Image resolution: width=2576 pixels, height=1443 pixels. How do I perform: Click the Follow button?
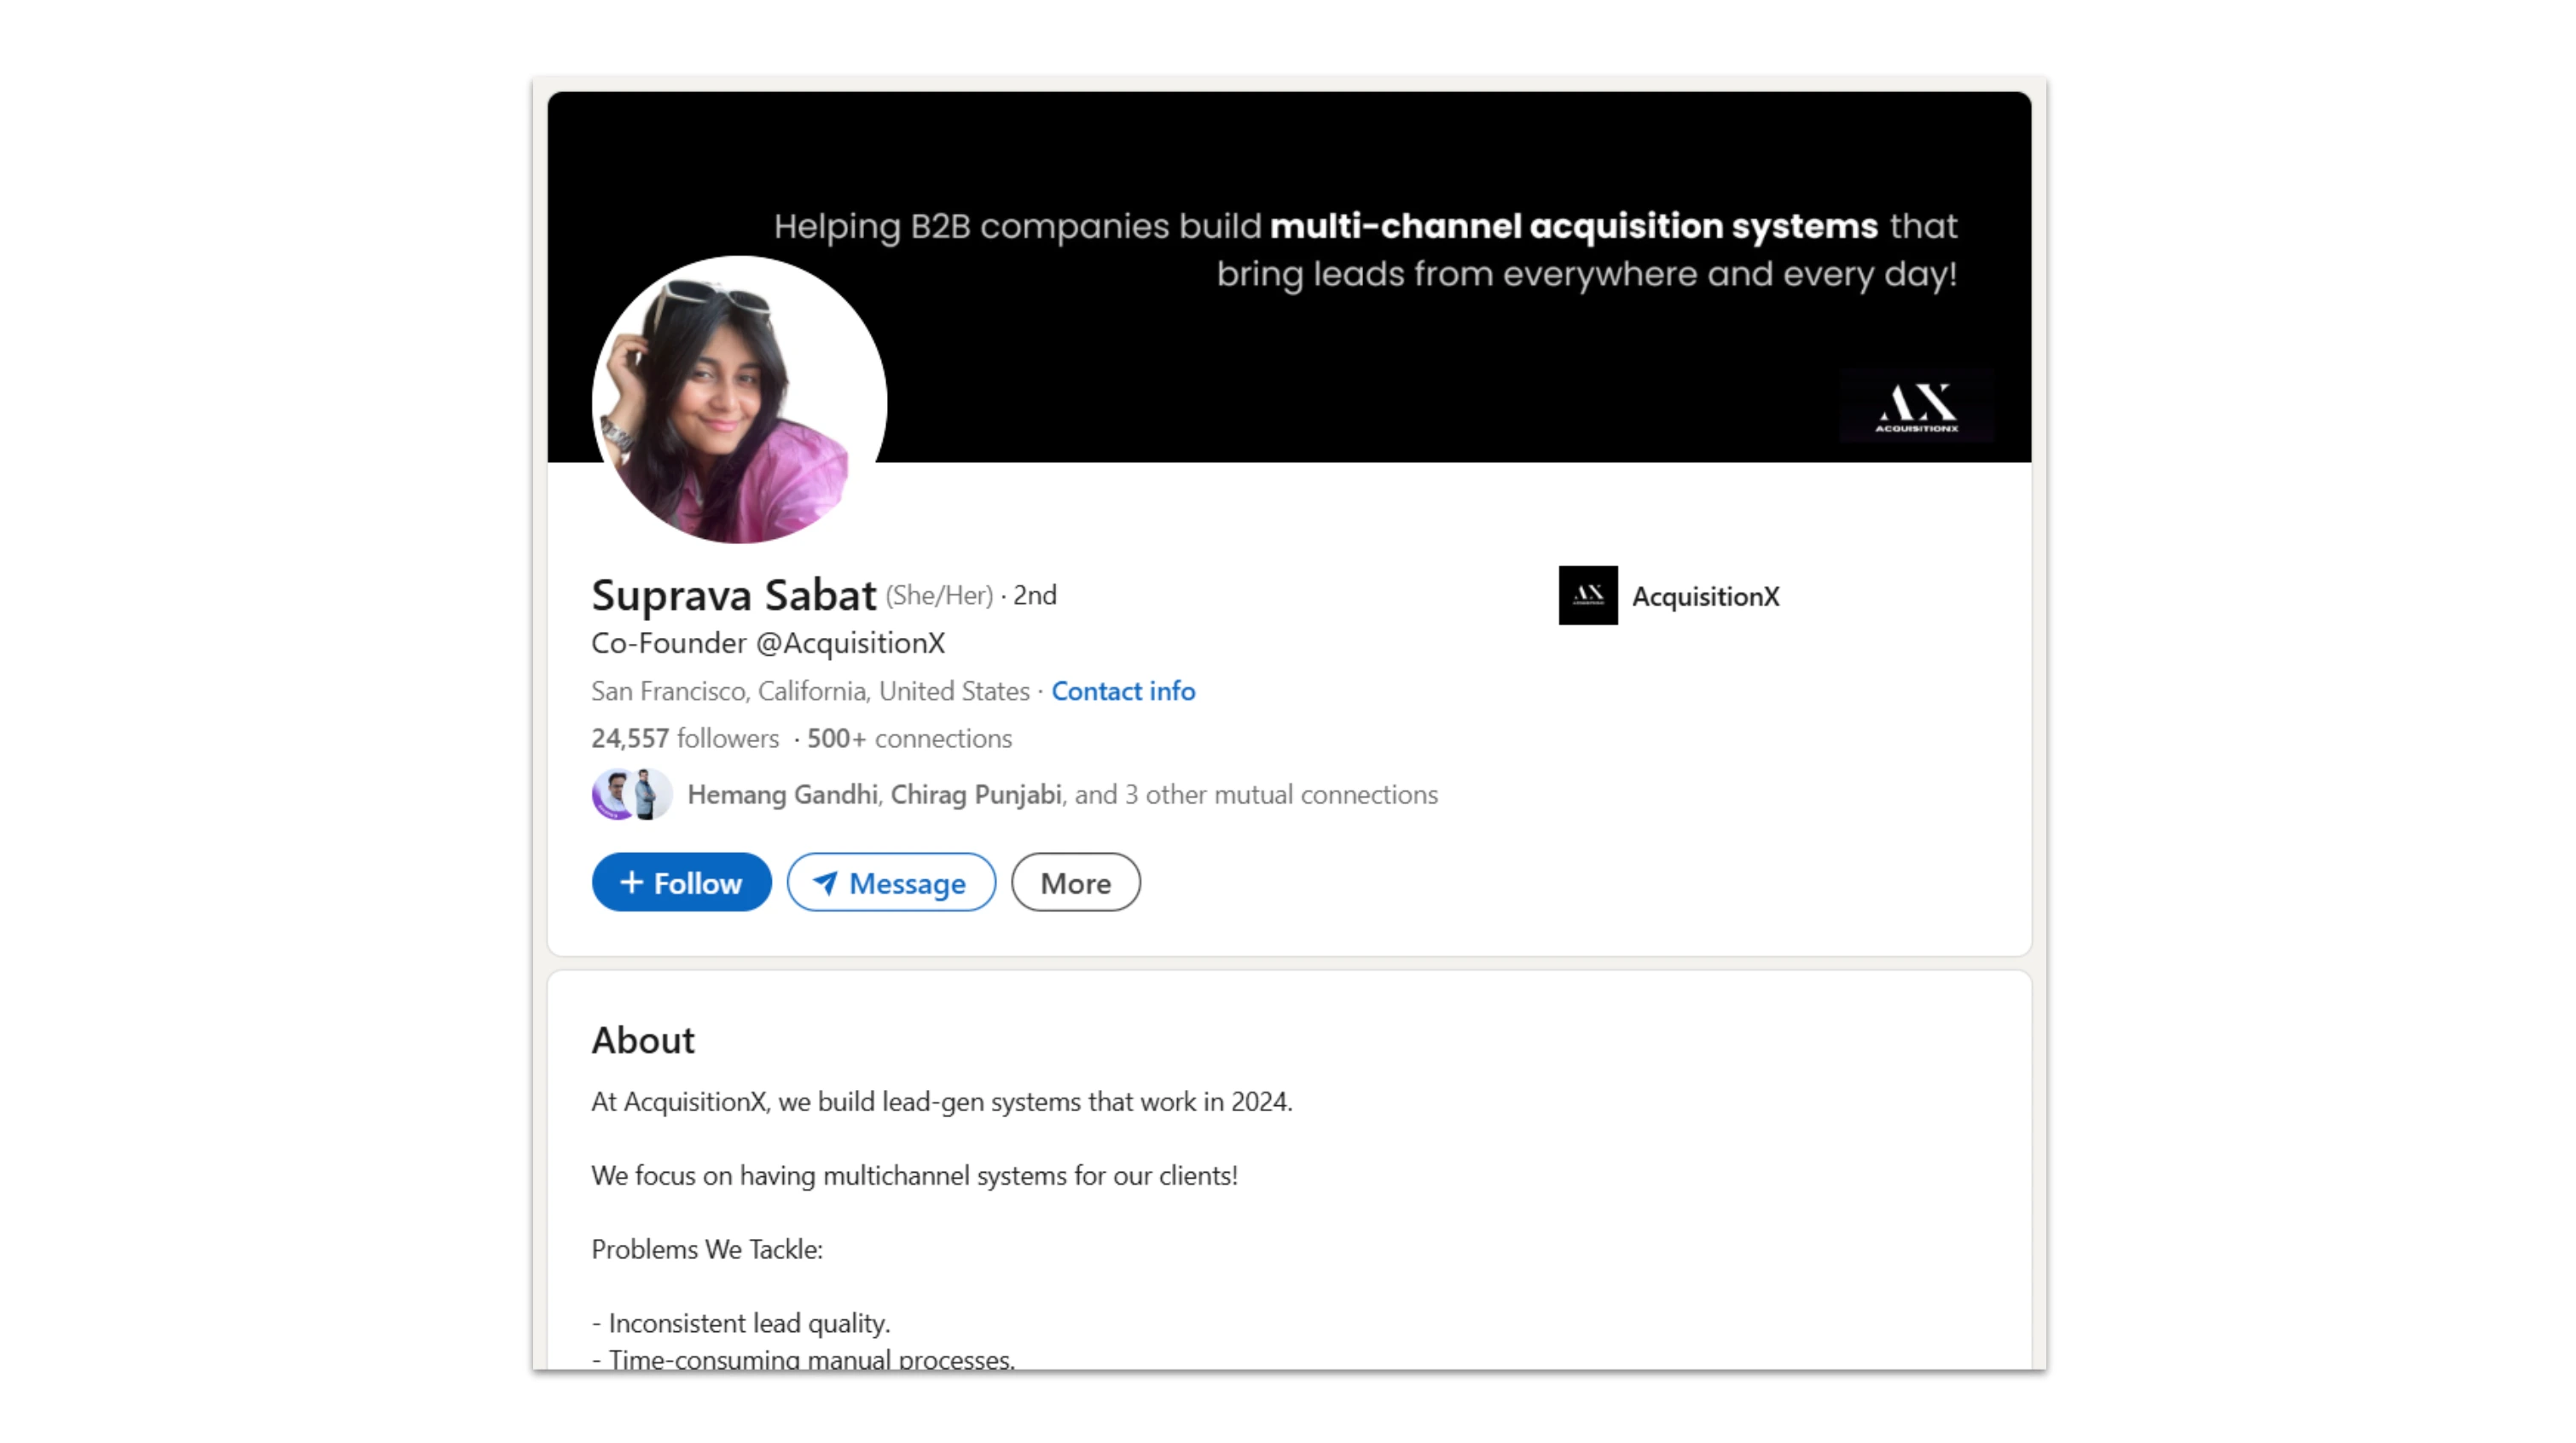click(x=681, y=882)
